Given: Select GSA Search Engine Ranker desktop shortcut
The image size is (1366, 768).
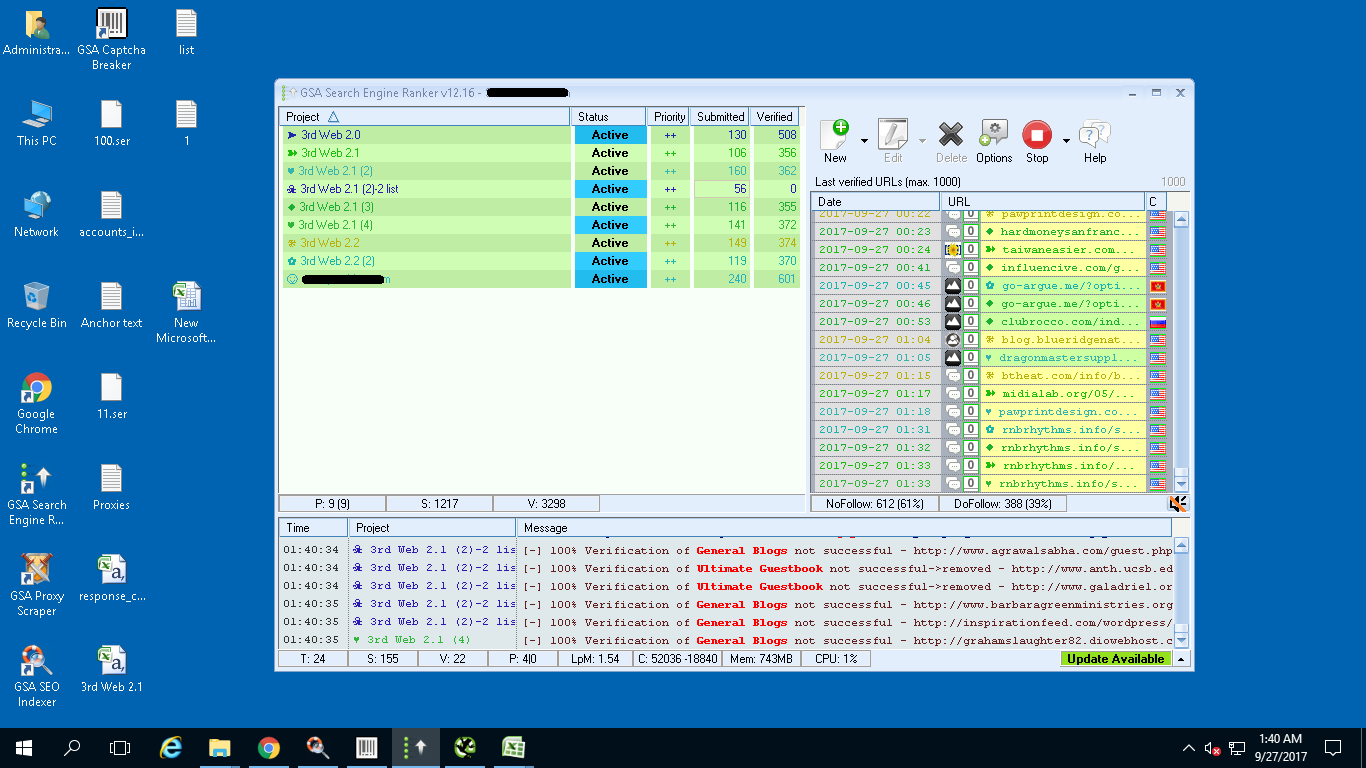Looking at the screenshot, I should pyautogui.click(x=37, y=494).
